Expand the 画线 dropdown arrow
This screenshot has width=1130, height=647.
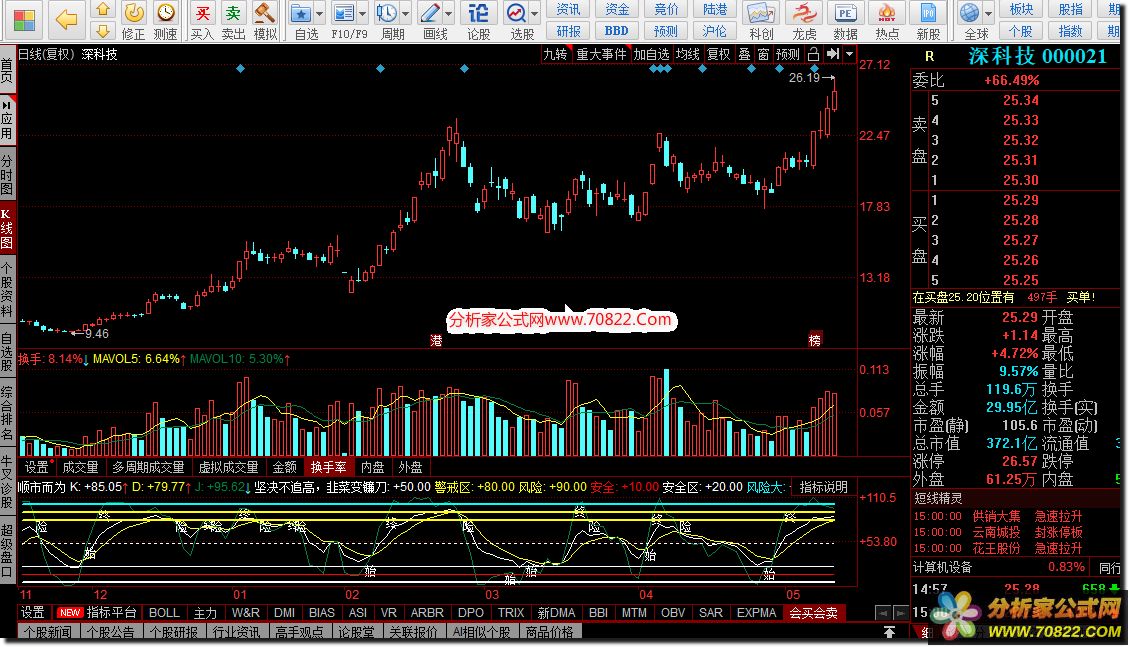tap(449, 14)
